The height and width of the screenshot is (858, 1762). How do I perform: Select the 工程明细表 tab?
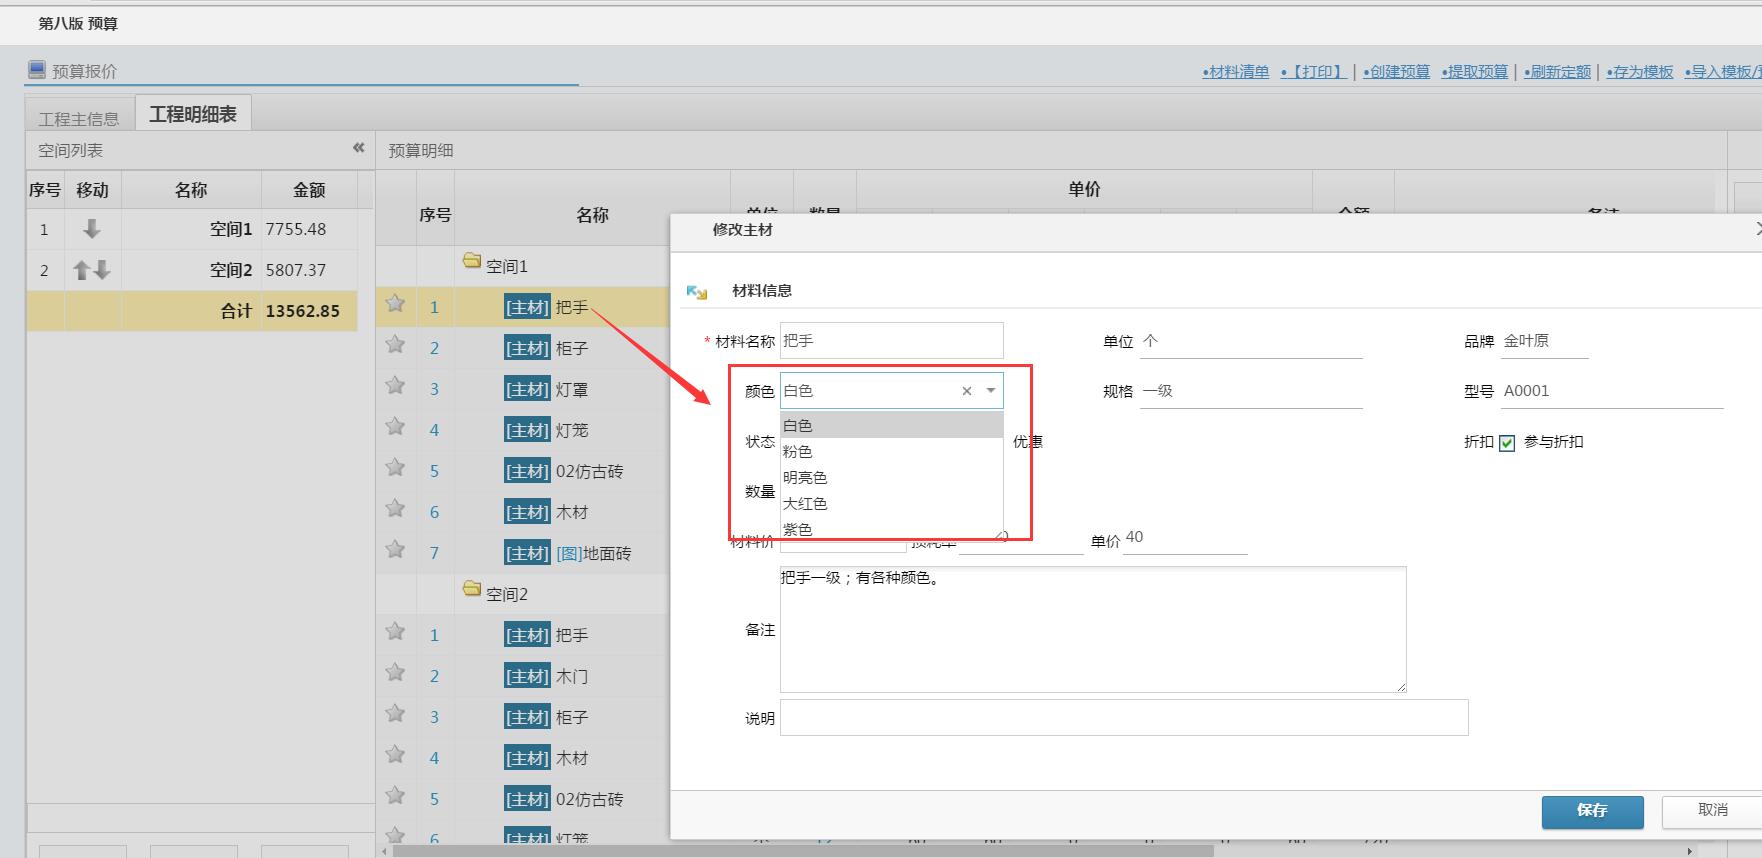(193, 115)
